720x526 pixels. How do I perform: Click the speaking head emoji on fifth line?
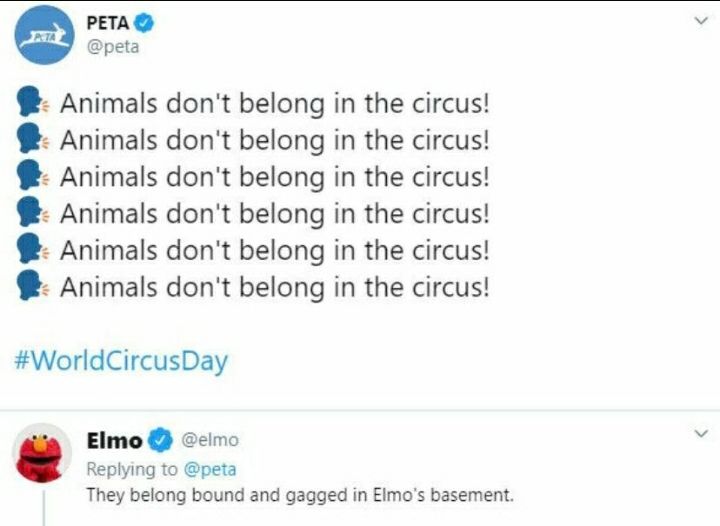pyautogui.click(x=34, y=251)
